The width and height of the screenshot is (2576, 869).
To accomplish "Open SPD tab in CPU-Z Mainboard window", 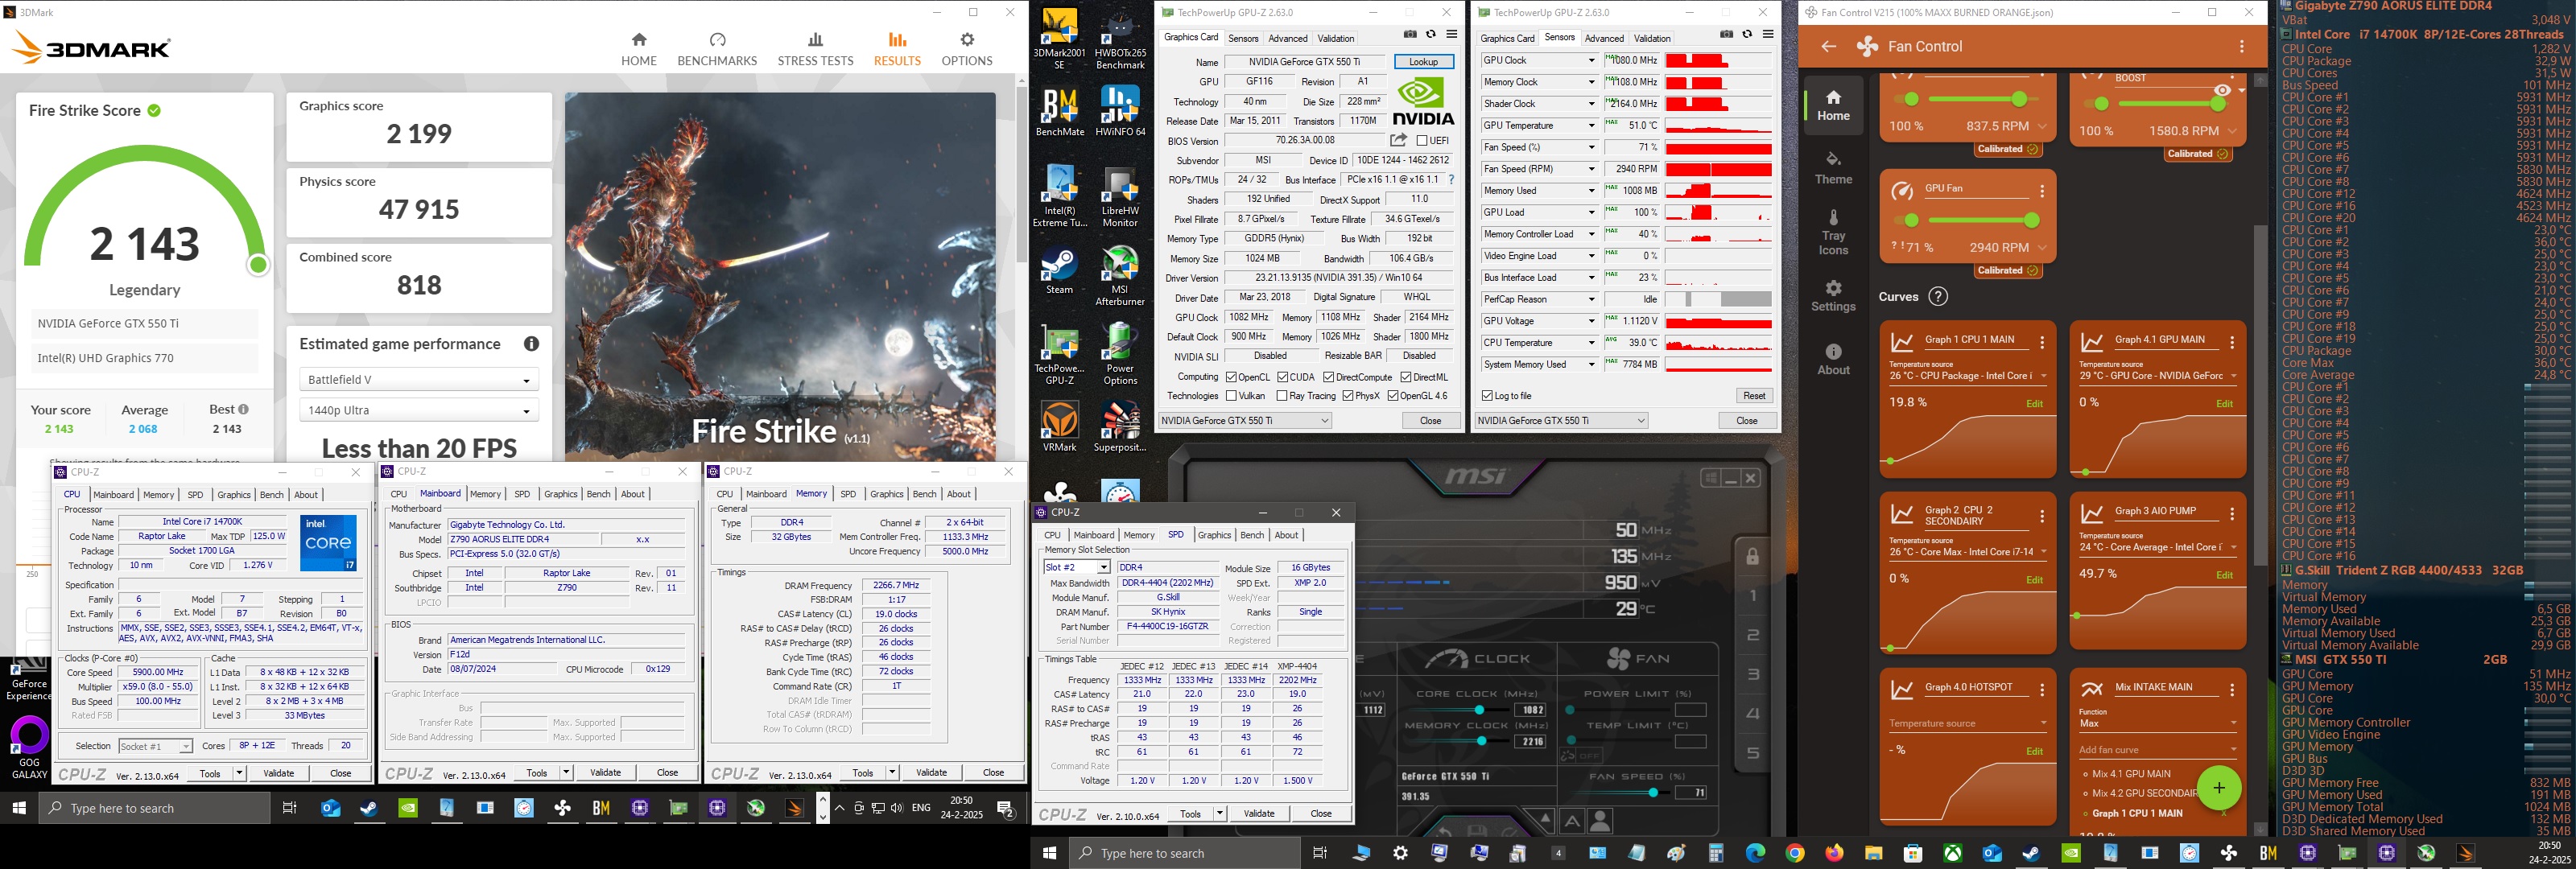I will (x=522, y=494).
